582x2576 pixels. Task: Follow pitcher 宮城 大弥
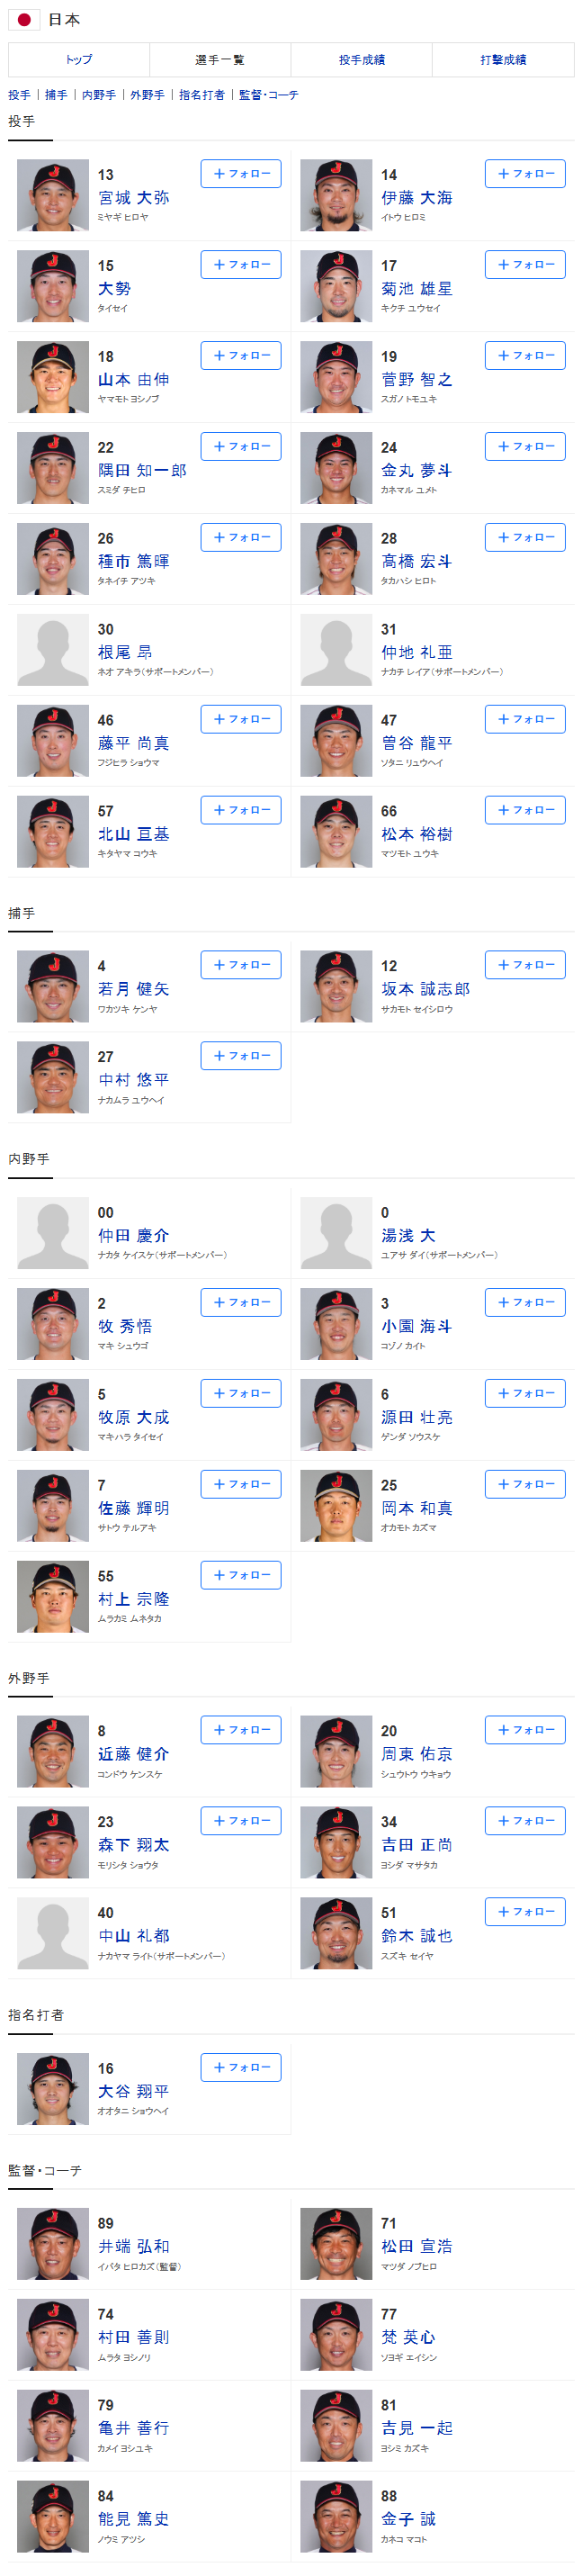(x=241, y=174)
